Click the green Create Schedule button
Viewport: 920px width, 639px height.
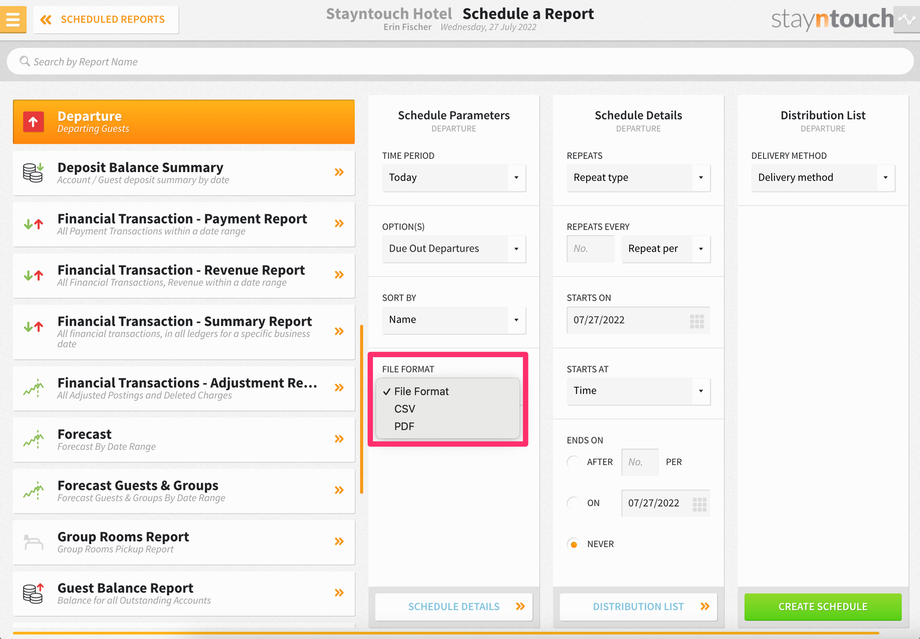[823, 607]
